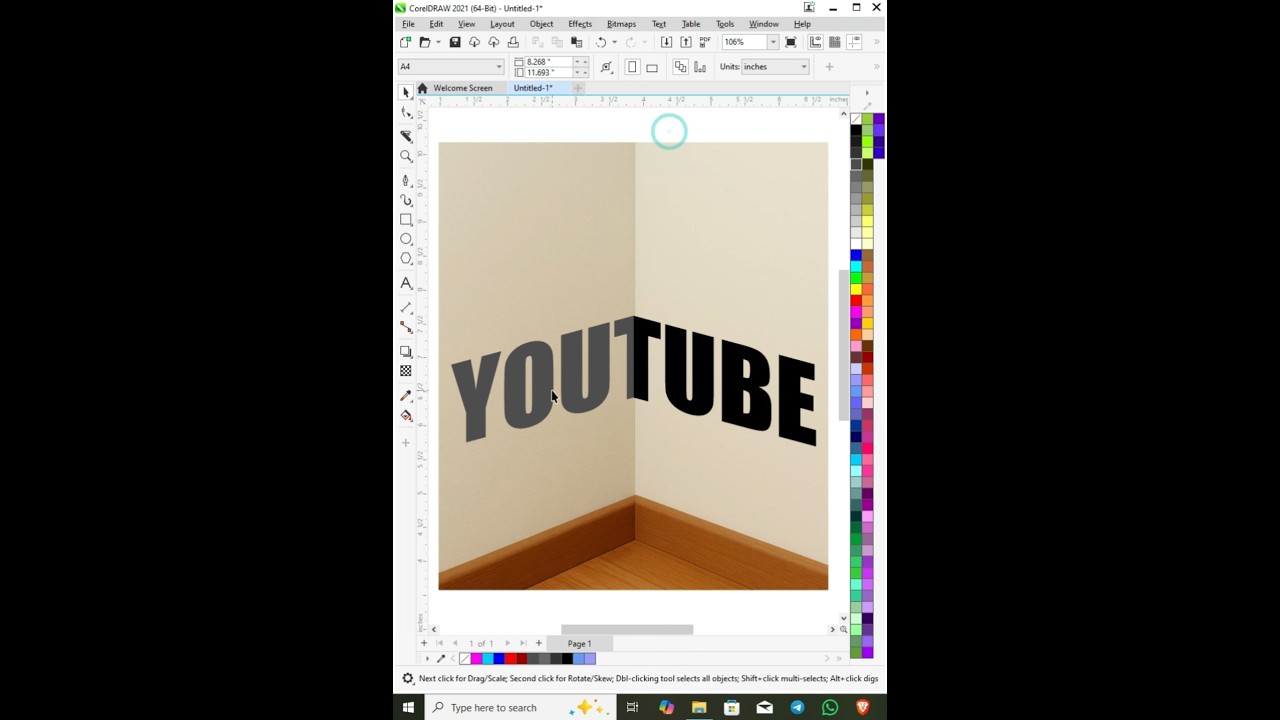Click the Undo arrow

click(601, 42)
